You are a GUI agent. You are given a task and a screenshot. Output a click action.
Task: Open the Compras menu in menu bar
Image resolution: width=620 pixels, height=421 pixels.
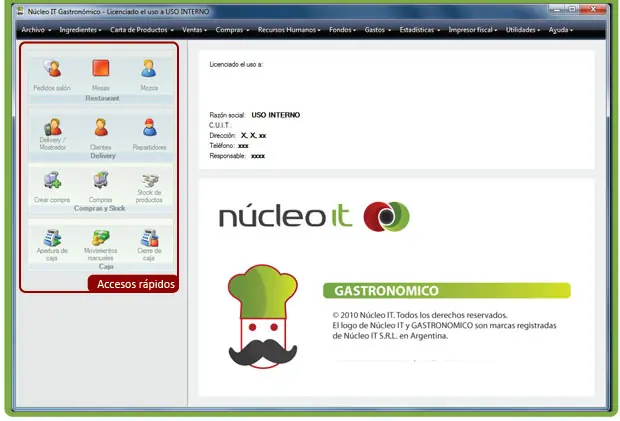point(232,30)
